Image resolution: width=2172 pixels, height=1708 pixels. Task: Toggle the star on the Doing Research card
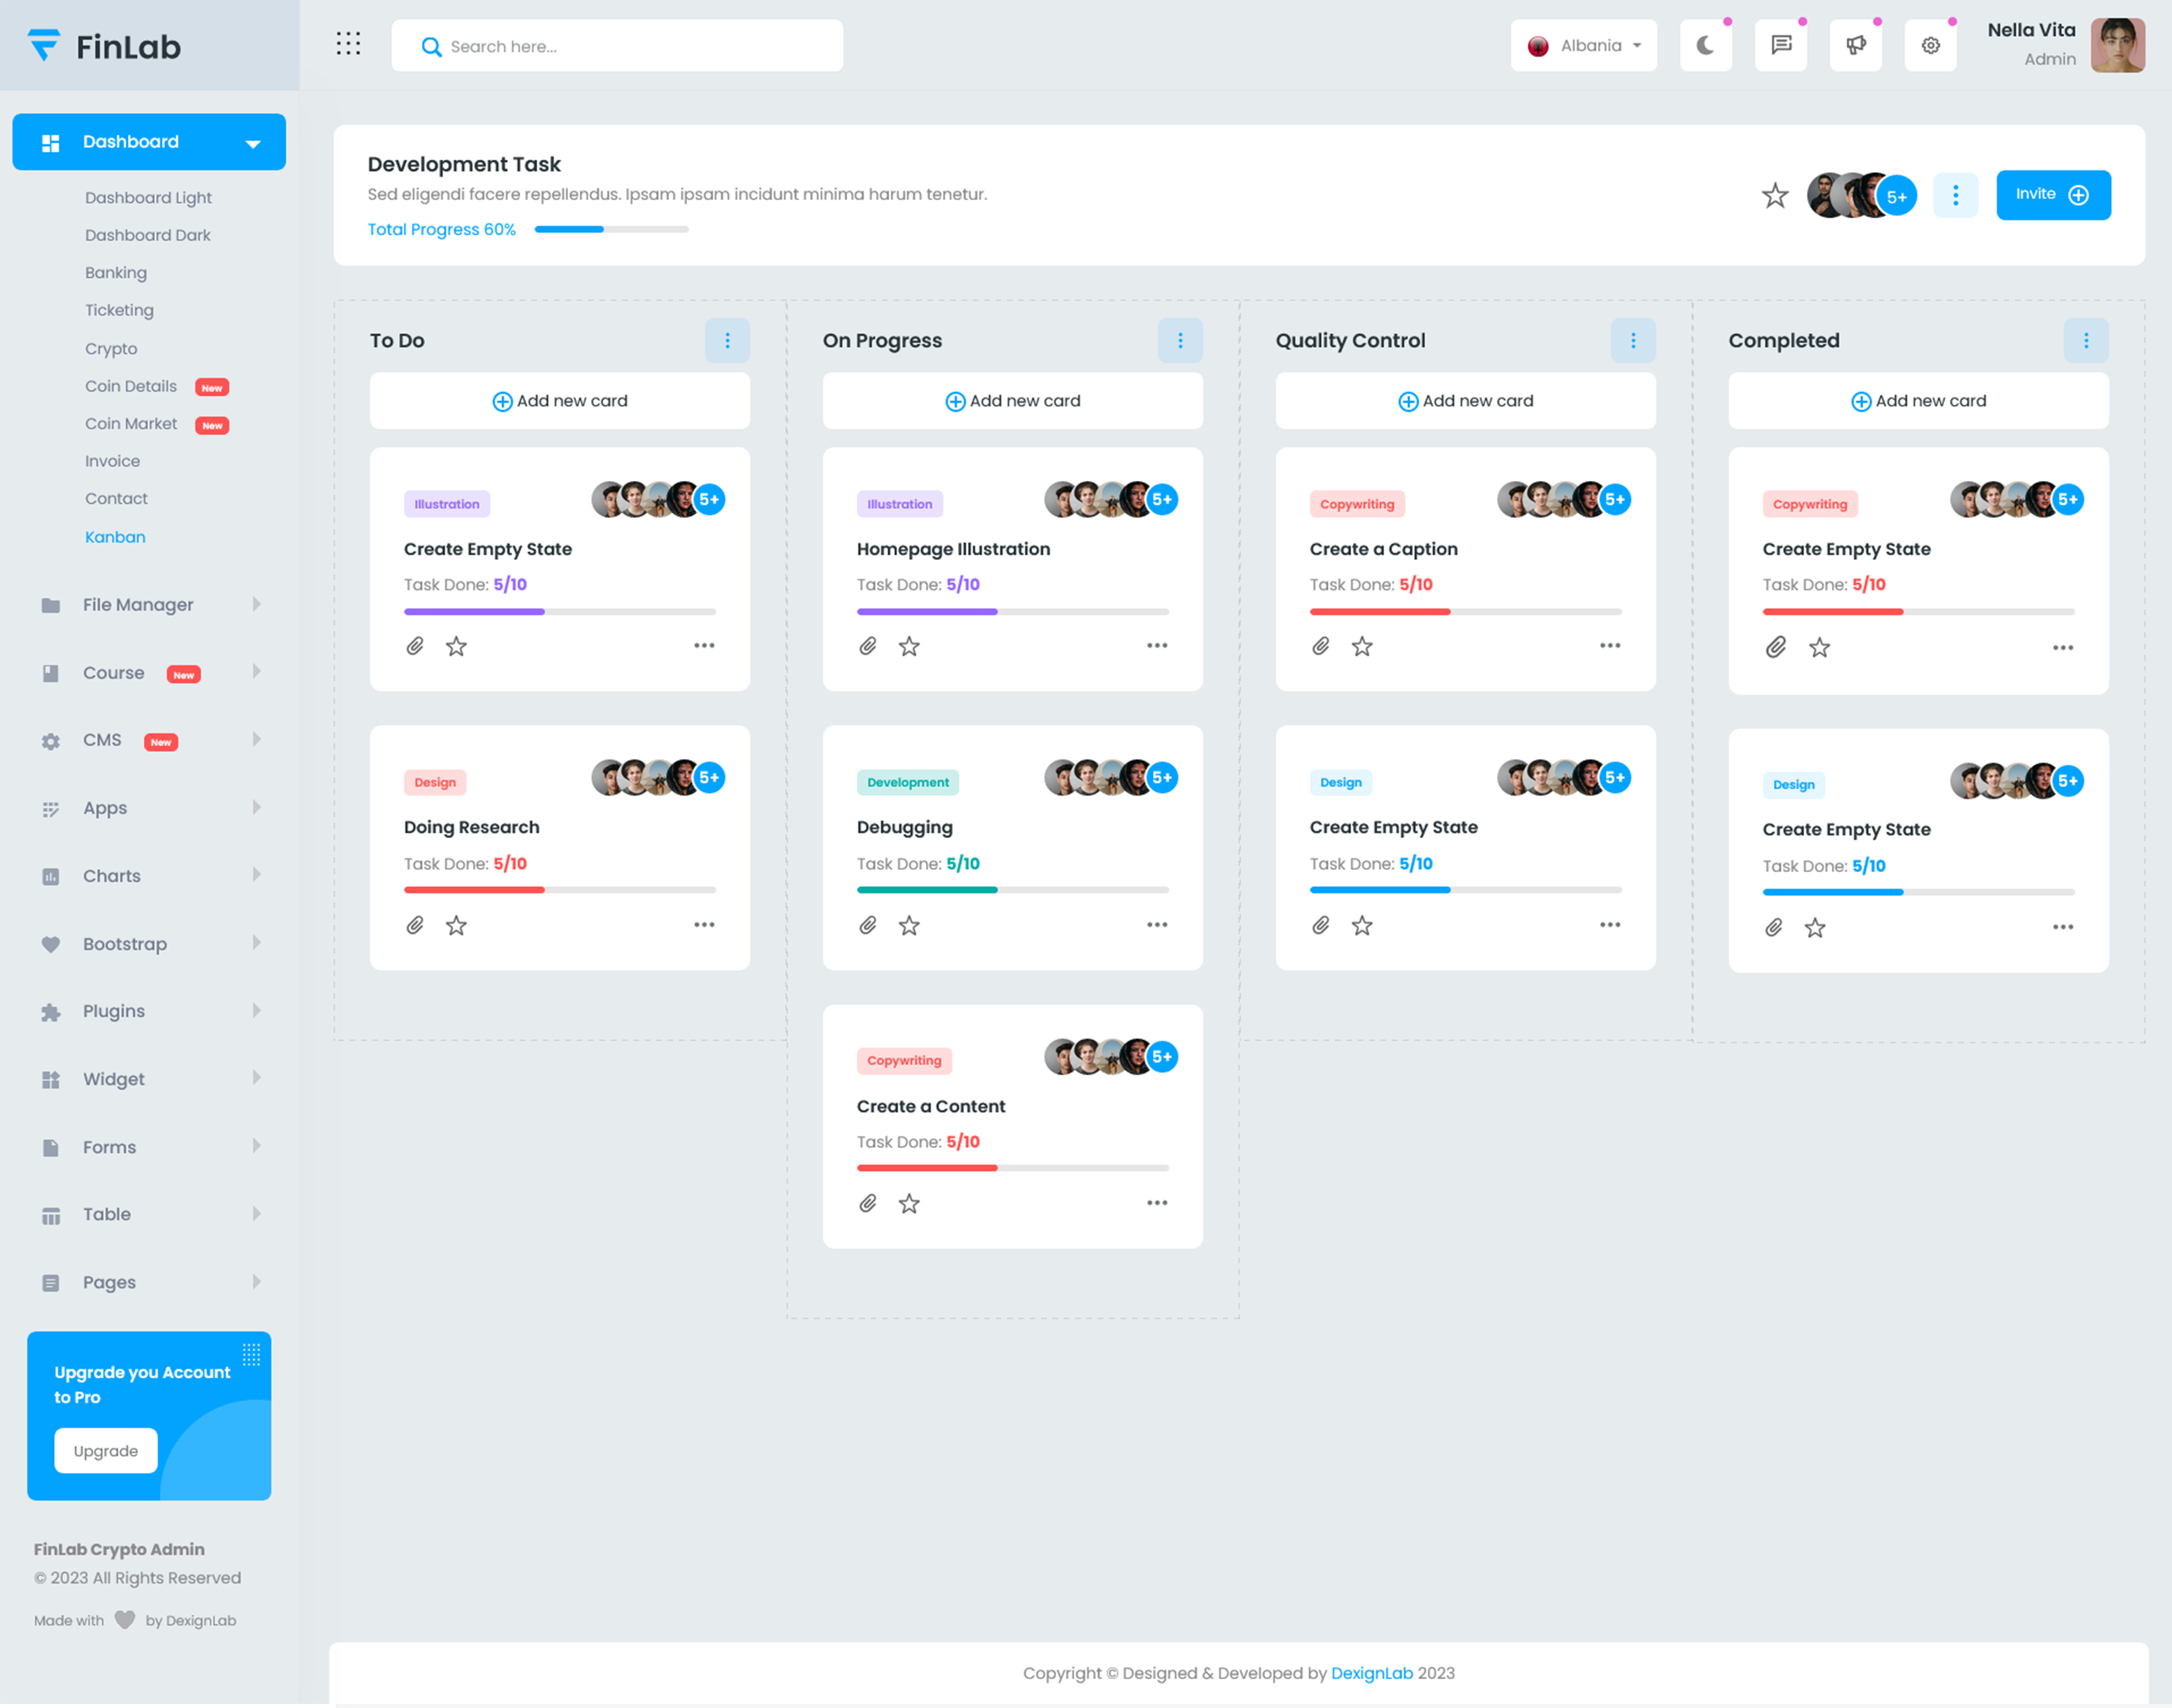click(x=456, y=925)
